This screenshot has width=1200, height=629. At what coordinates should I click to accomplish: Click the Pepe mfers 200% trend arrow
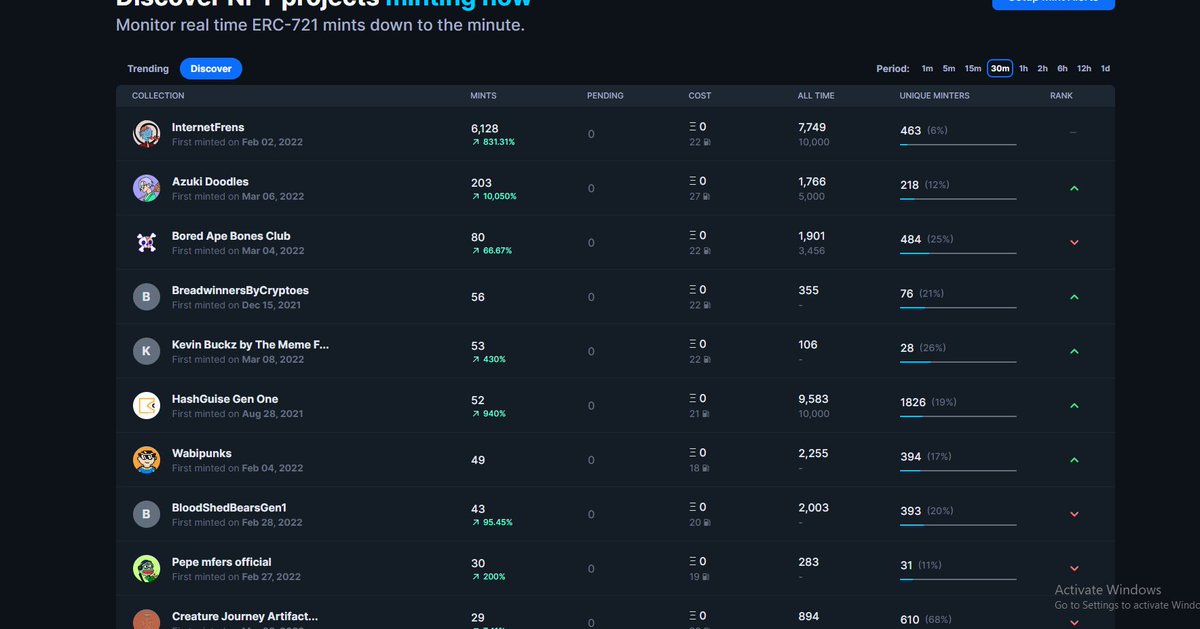pos(475,576)
